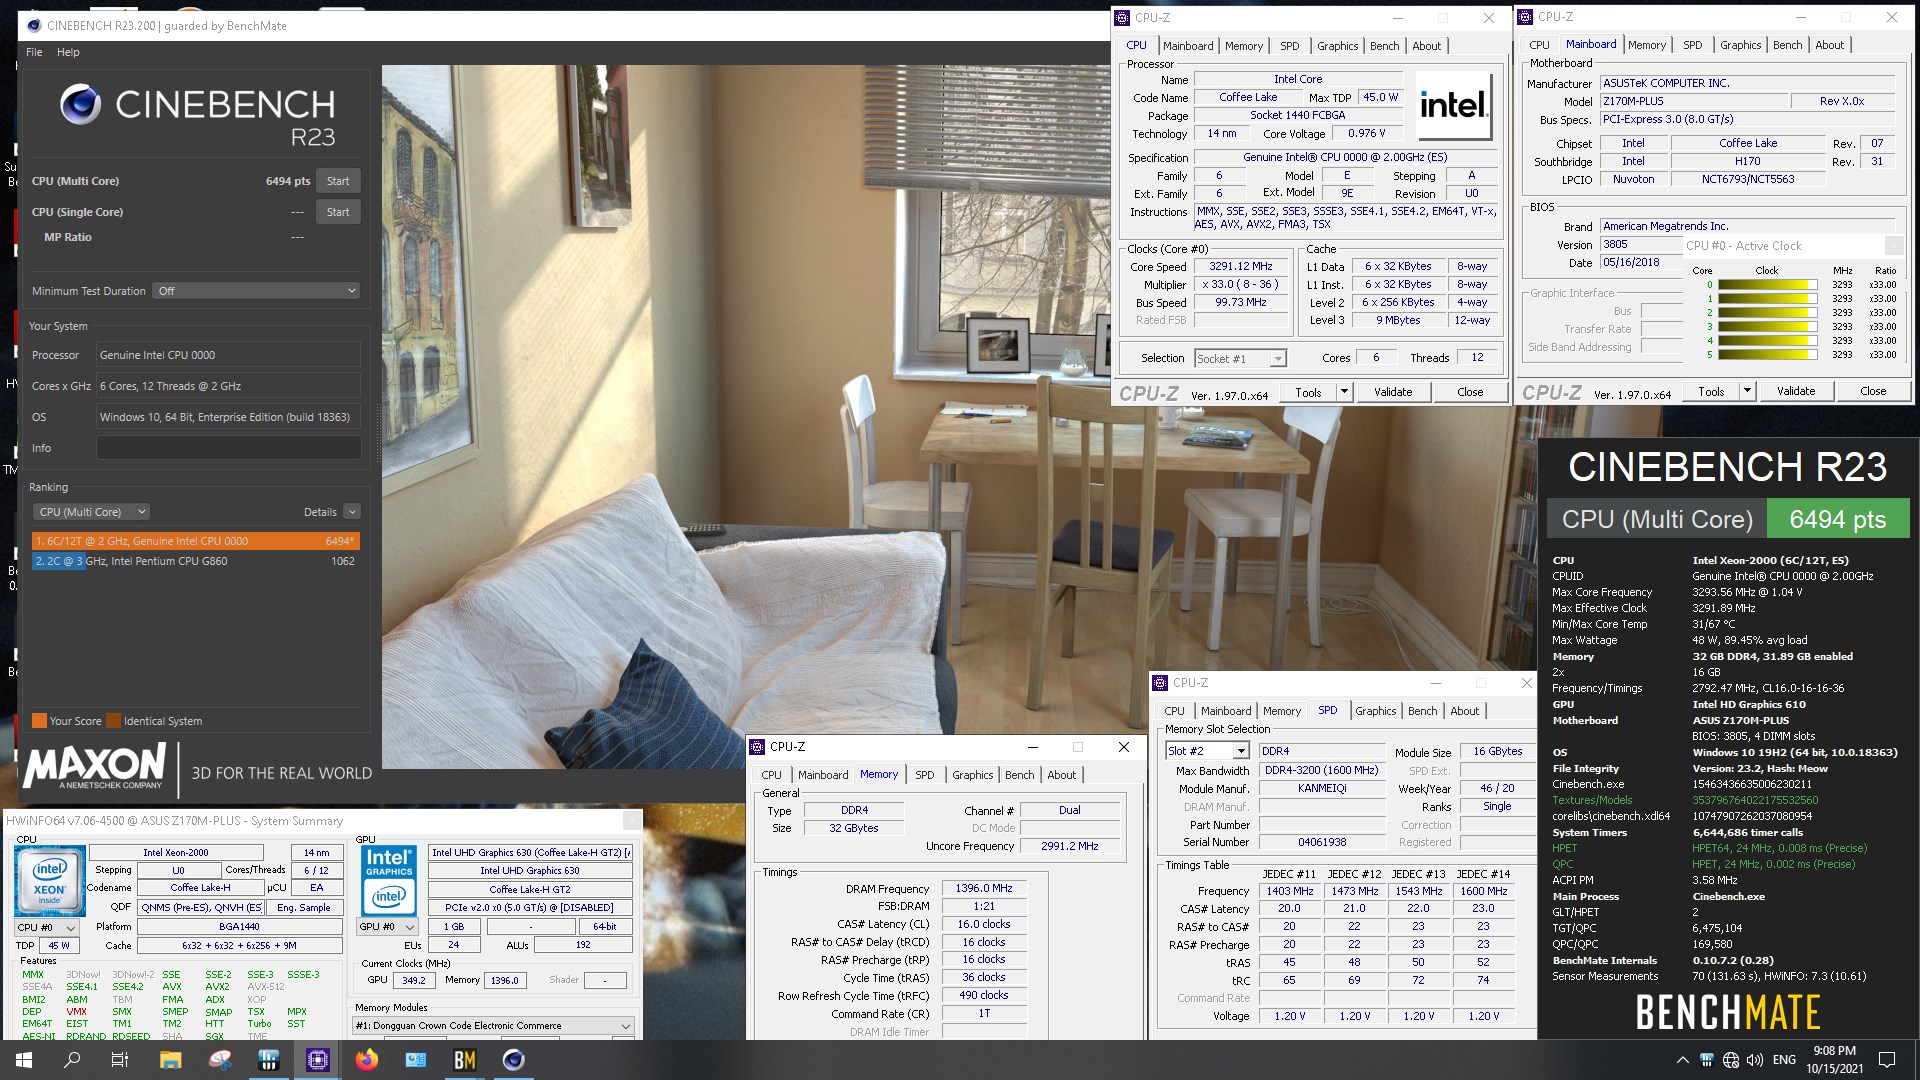The image size is (1920, 1080).
Task: Open CPU-Z from the taskbar
Action: (x=318, y=1060)
